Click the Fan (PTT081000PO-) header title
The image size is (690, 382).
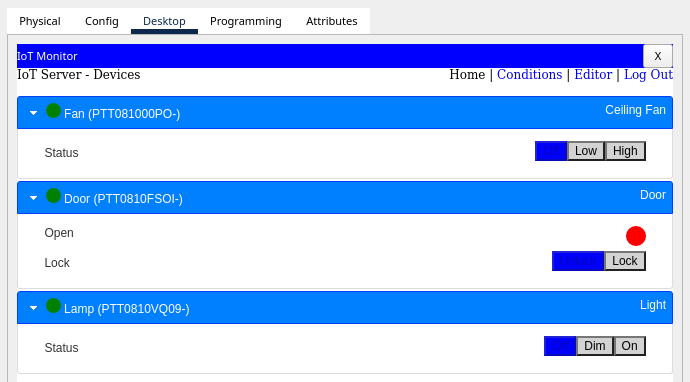122,114
